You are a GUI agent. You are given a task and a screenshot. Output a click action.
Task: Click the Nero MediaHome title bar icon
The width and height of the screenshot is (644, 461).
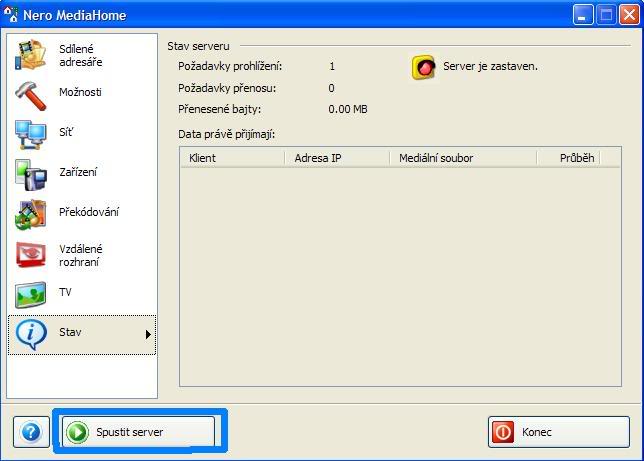13,15
